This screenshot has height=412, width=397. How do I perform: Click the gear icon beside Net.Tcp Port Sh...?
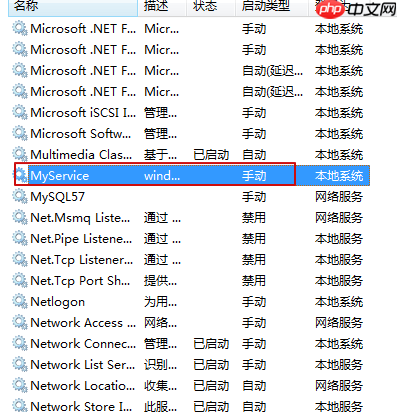point(20,280)
